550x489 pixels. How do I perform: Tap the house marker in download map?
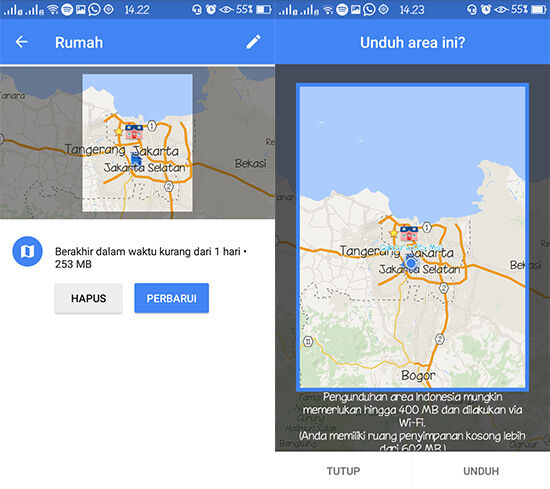pos(409,233)
